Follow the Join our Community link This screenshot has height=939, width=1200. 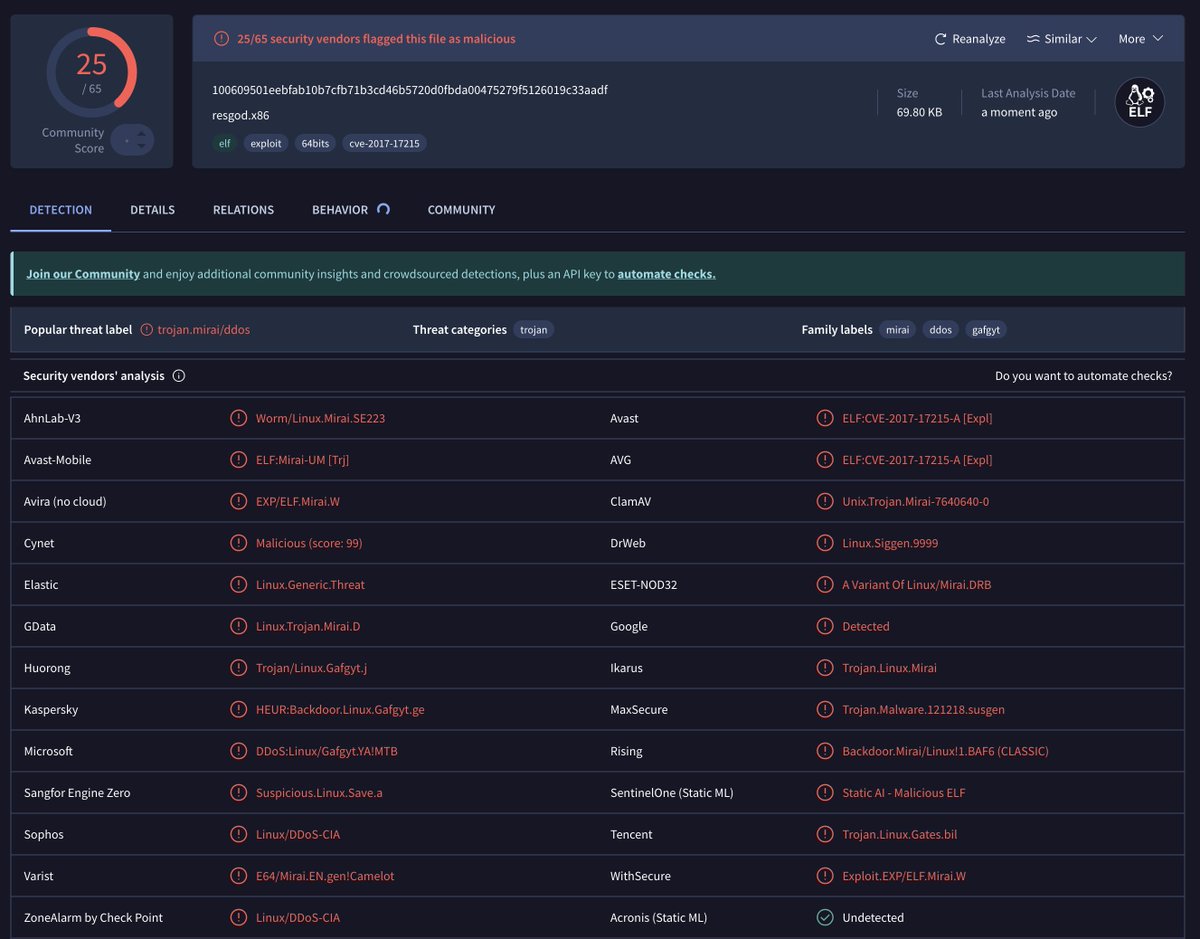click(x=83, y=274)
